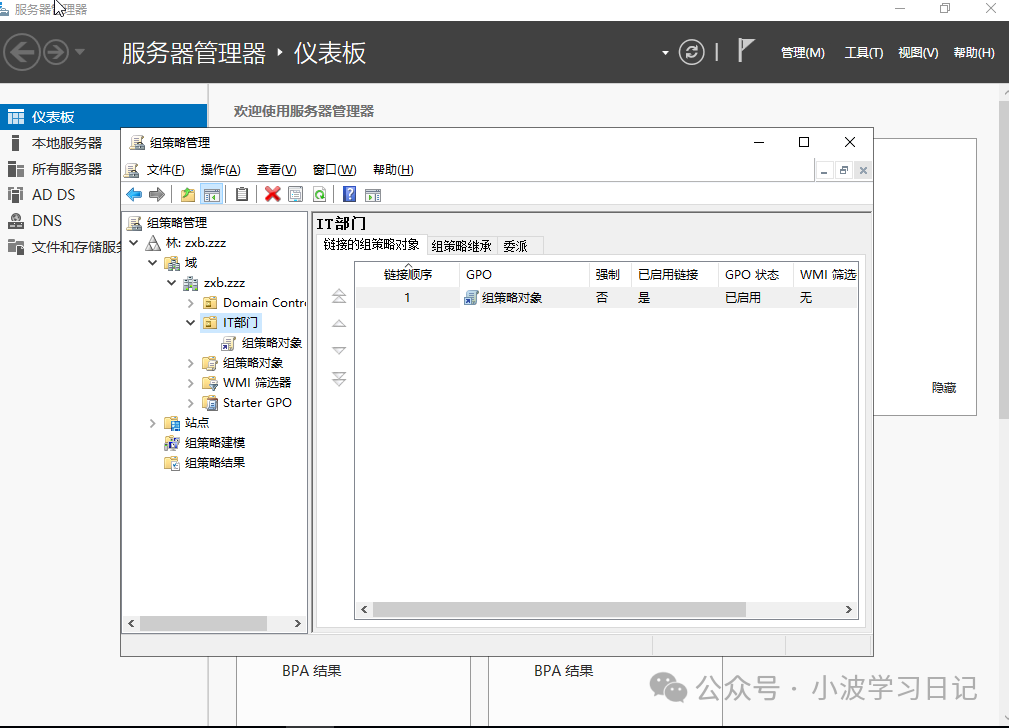The image size is (1009, 728).
Task: Open the 操作(A) menu
Action: 219,169
